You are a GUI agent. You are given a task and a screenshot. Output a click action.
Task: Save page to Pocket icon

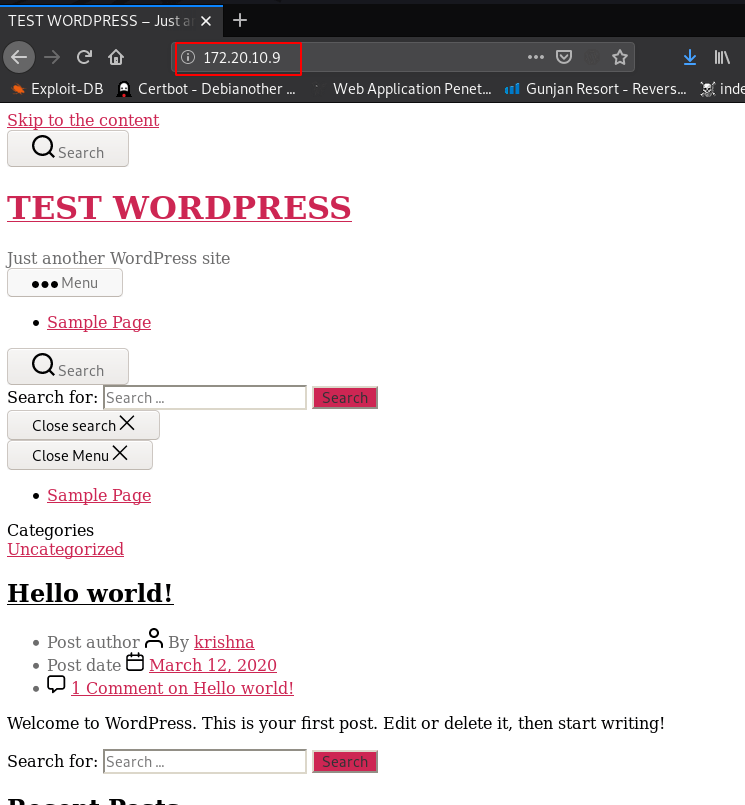tap(564, 57)
